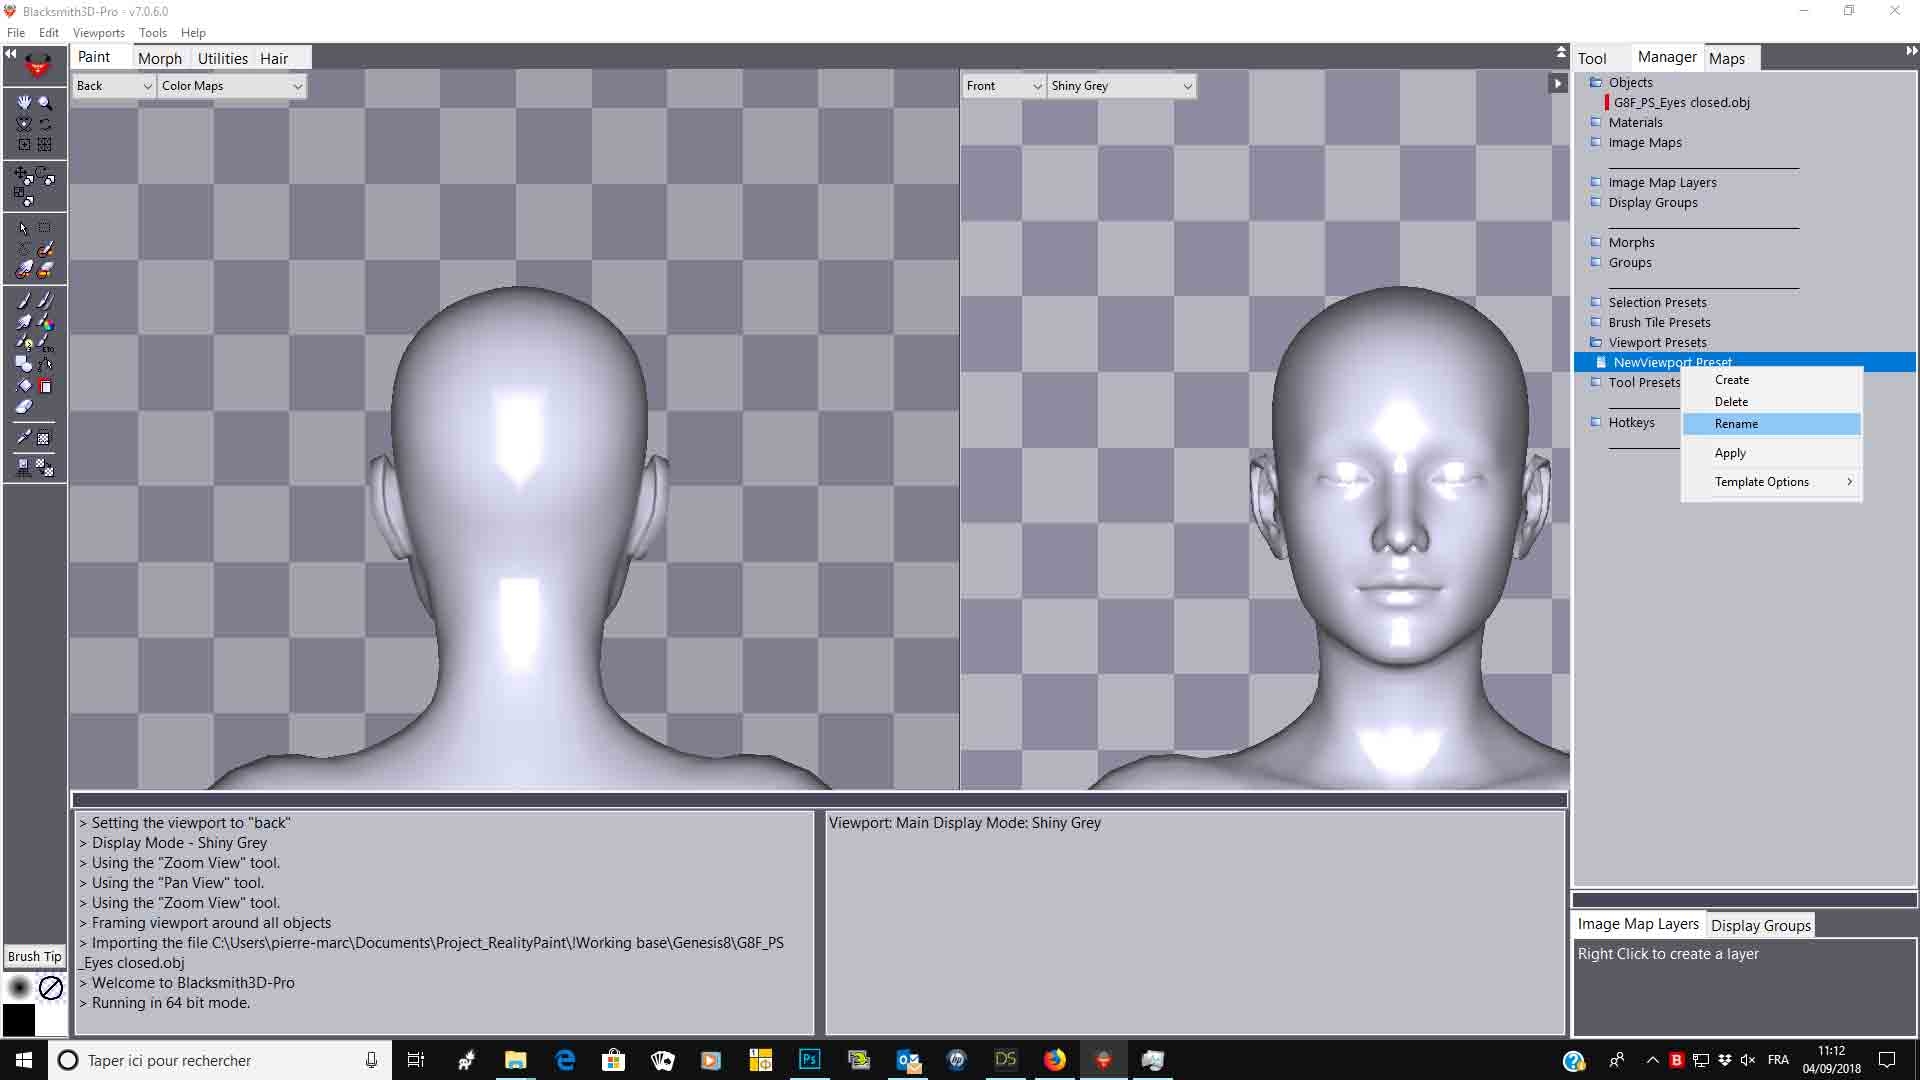Click the Brush Tip button
Viewport: 1920px width, 1080px height.
coord(35,956)
